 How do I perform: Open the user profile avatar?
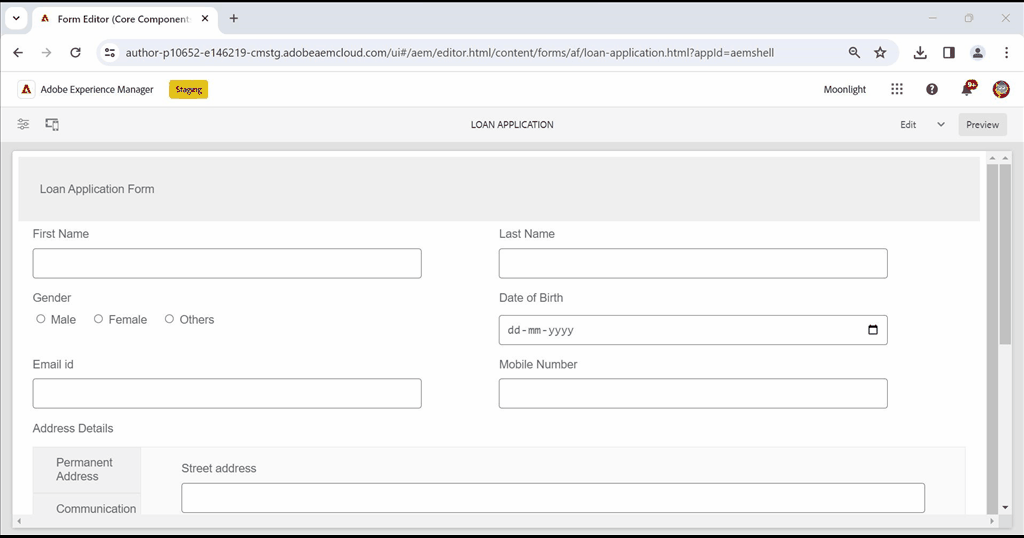(1001, 89)
